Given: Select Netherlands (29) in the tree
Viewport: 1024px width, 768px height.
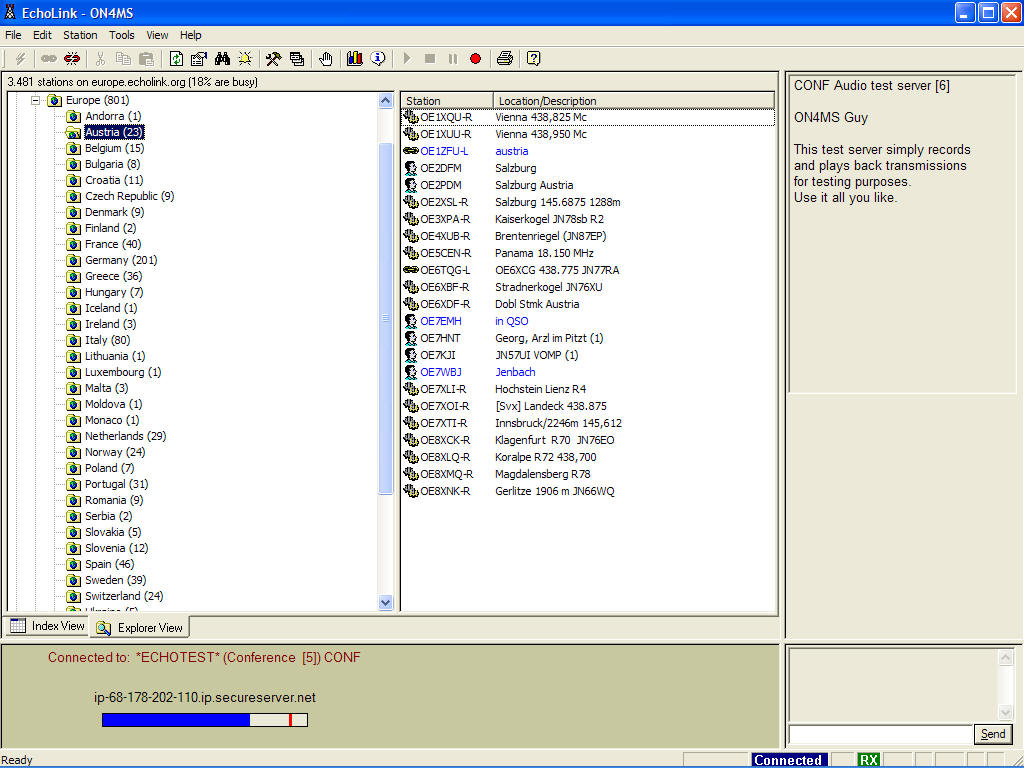Looking at the screenshot, I should tap(125, 436).
